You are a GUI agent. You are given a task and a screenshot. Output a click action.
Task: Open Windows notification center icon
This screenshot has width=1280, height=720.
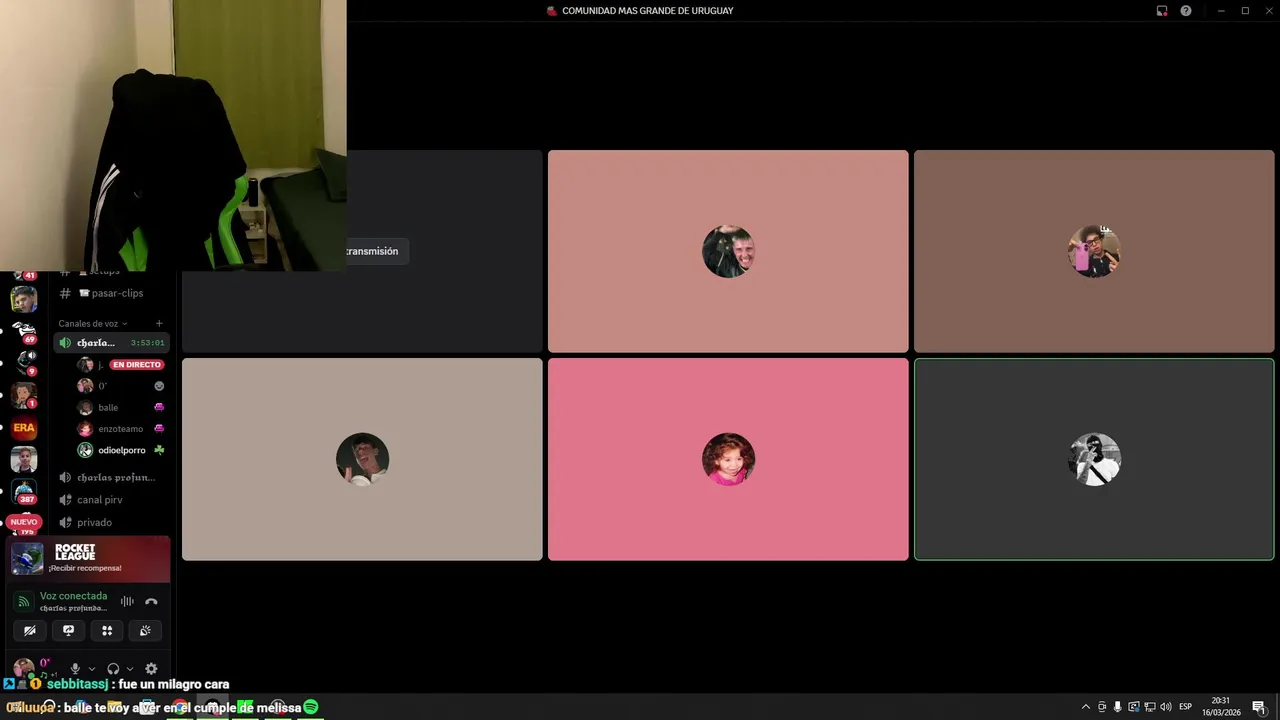[x=1258, y=707]
